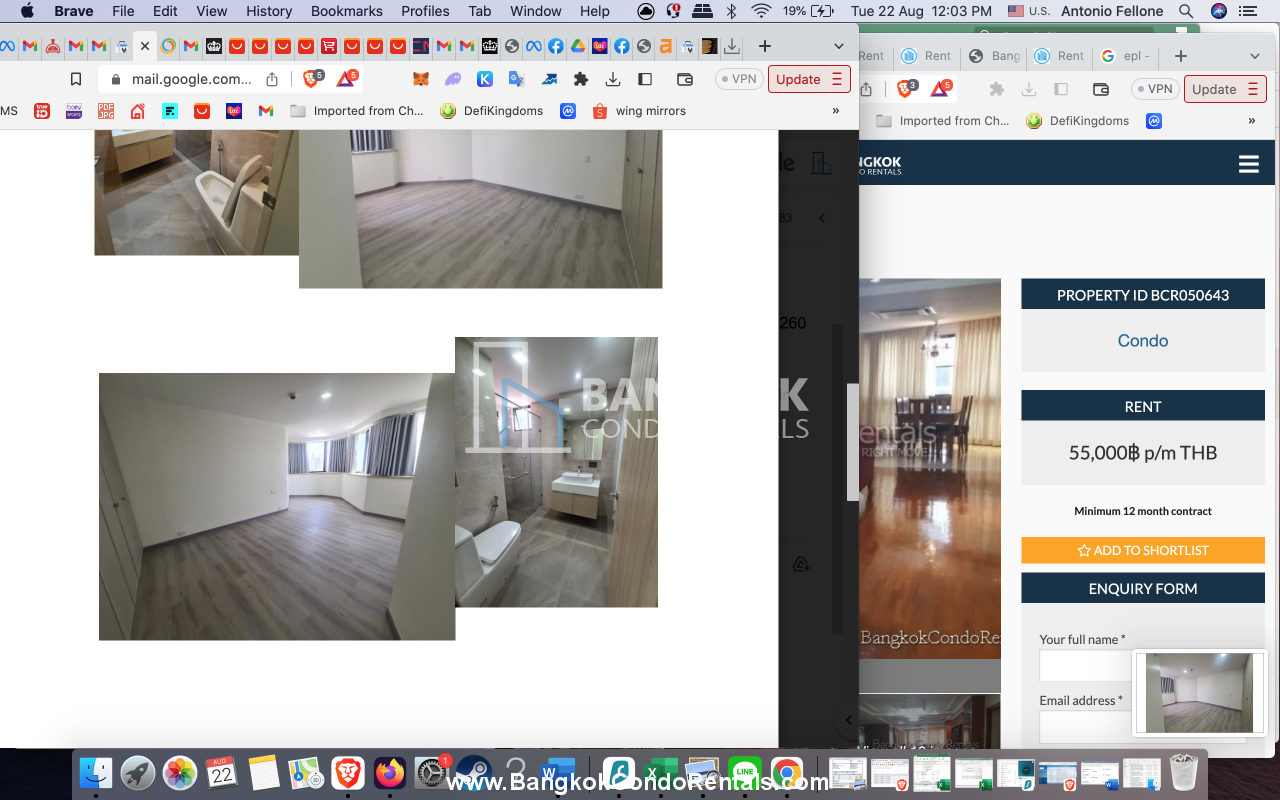The width and height of the screenshot is (1280, 800).
Task: Expand the tab search chevron in the Gmail window
Action: (x=838, y=46)
